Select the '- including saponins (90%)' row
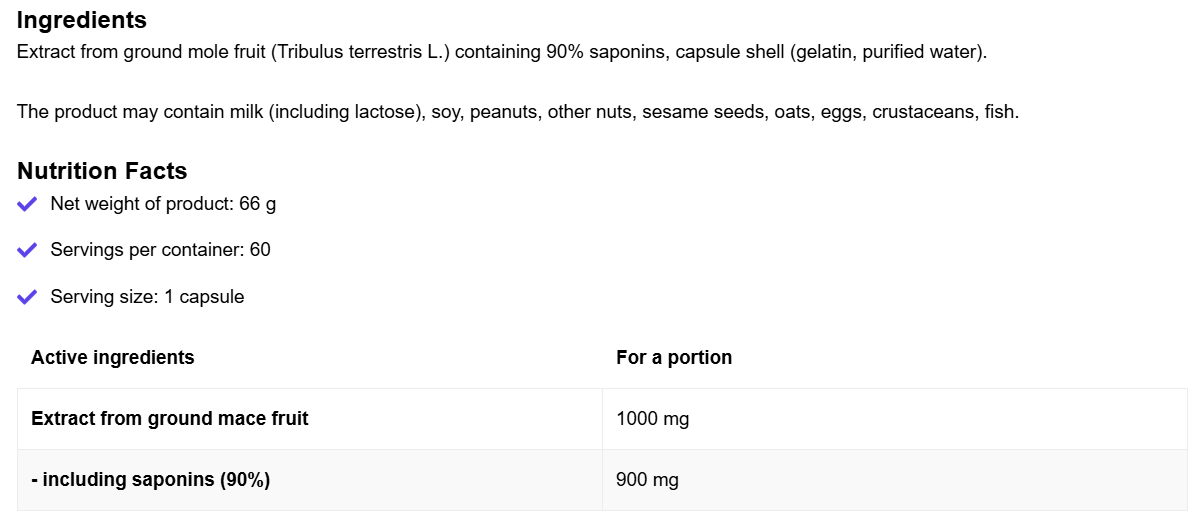Image resolution: width=1196 pixels, height=524 pixels. click(150, 480)
